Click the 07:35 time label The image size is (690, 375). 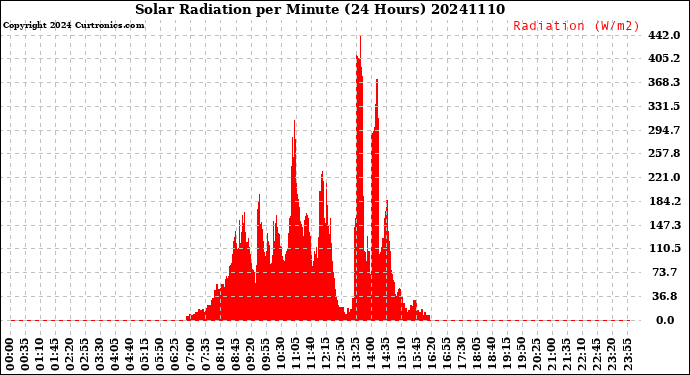click(x=206, y=355)
